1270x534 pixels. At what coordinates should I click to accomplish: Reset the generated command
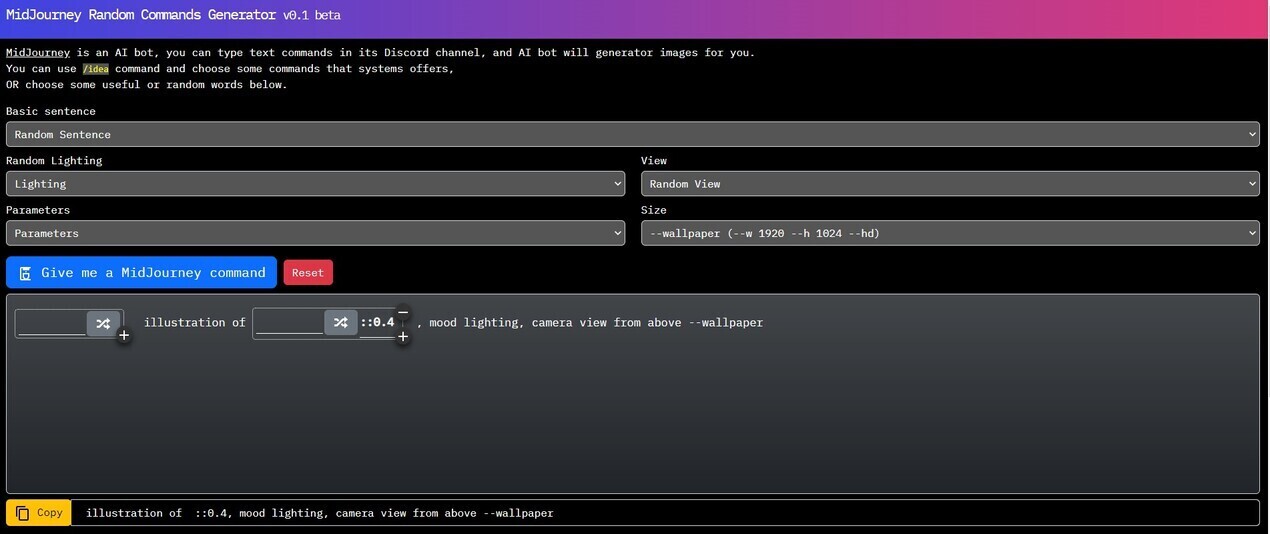[308, 273]
